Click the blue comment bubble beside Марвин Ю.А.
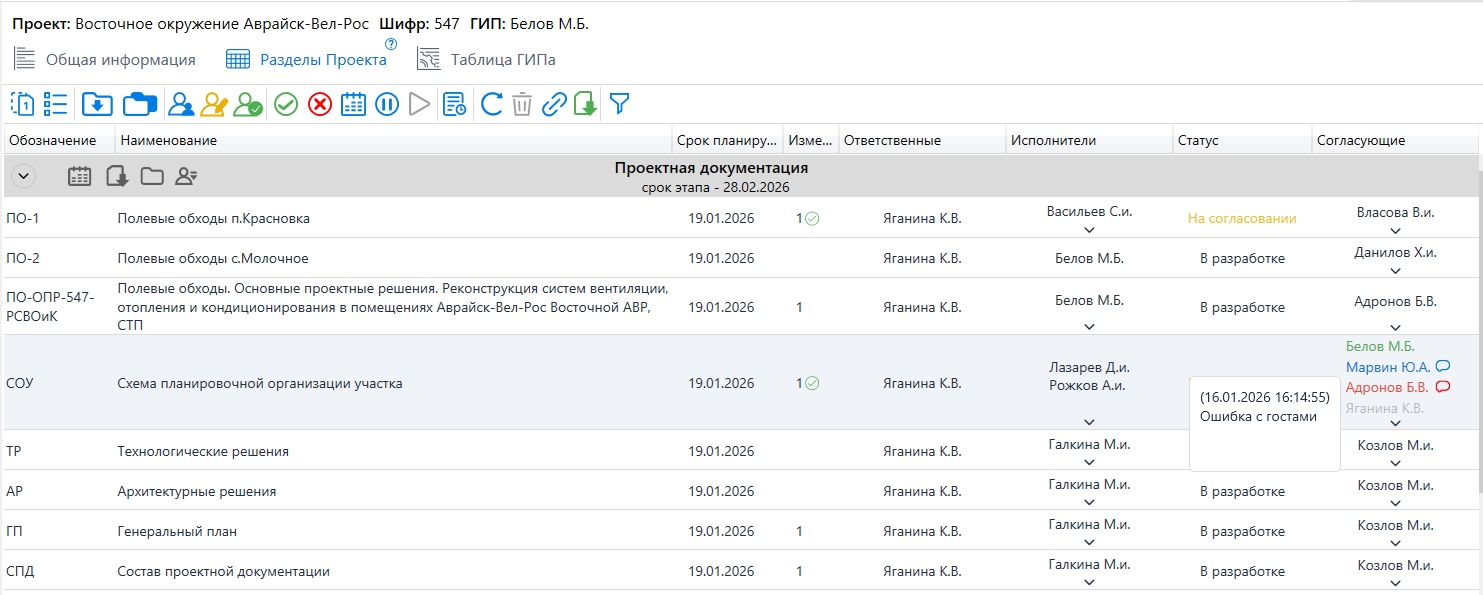This screenshot has height=595, width=1483. (1443, 367)
